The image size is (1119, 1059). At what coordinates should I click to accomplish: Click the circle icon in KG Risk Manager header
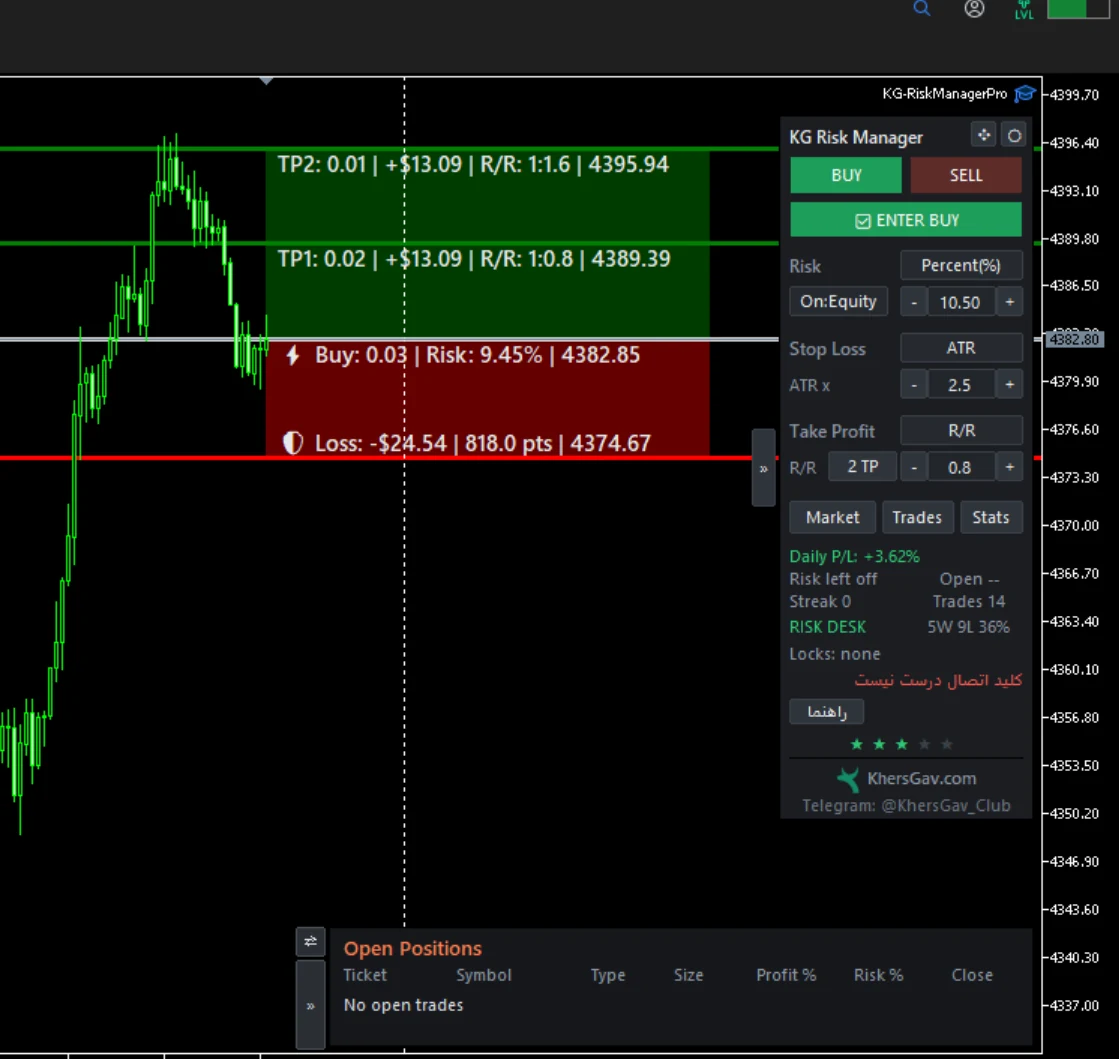click(1014, 135)
